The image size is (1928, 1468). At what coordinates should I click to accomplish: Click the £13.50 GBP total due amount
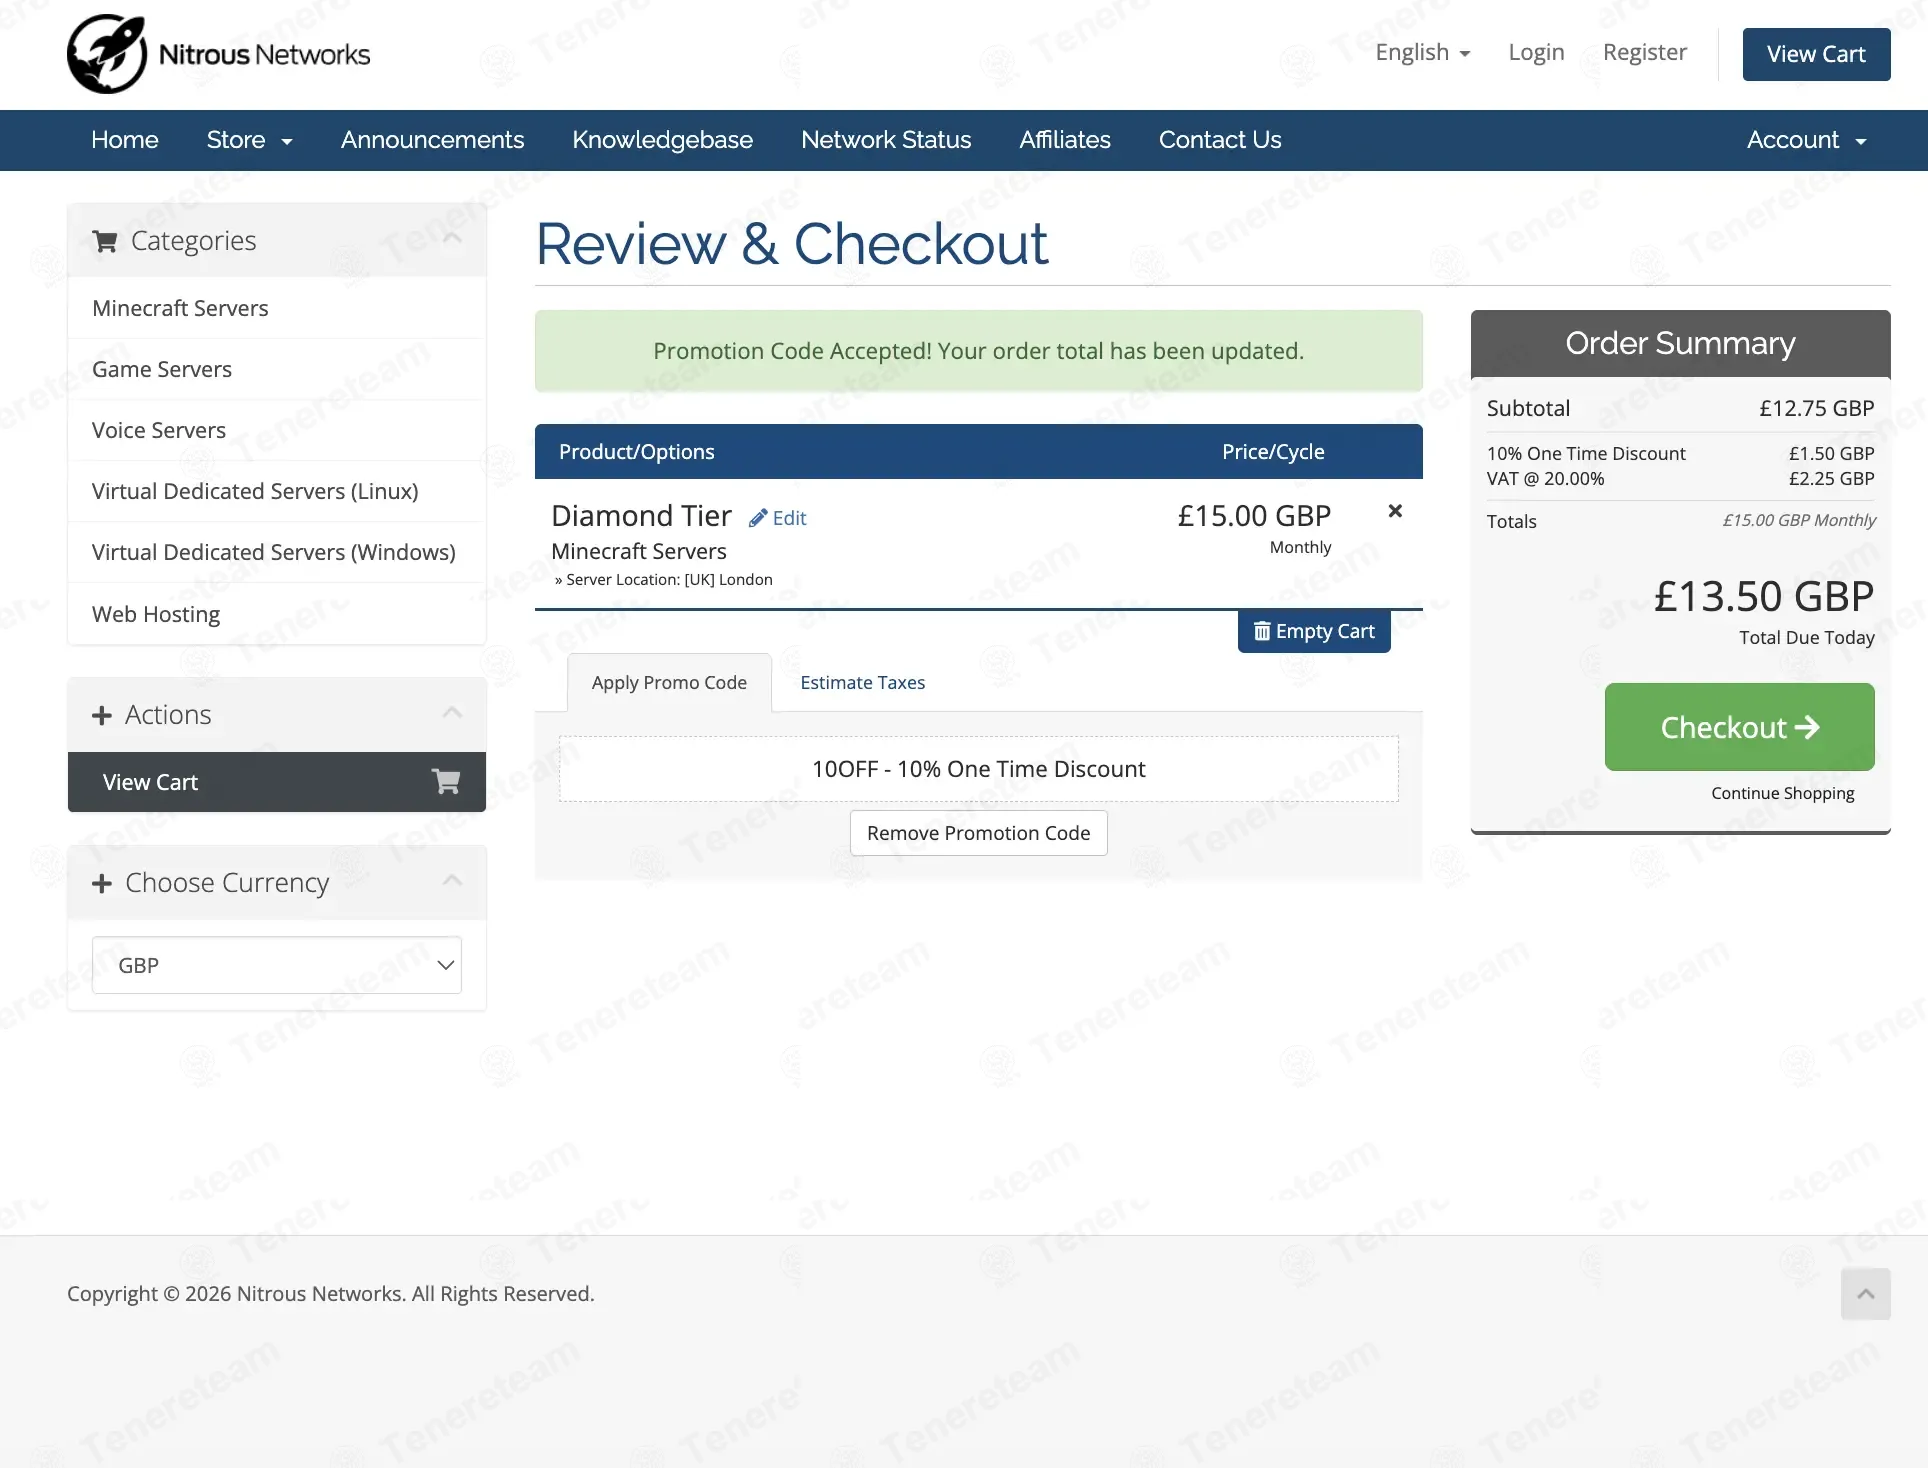click(x=1763, y=597)
